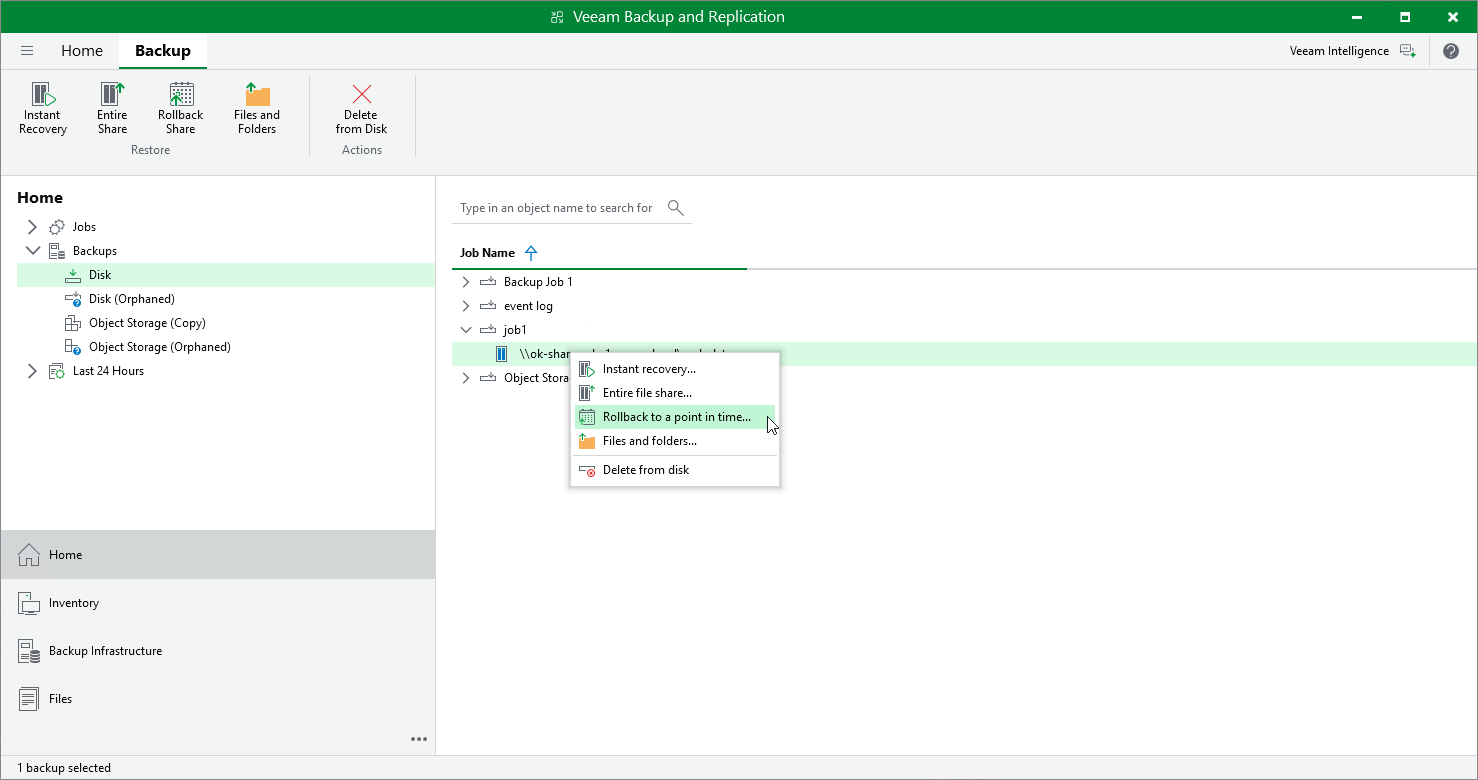The image size is (1478, 780).
Task: Select Object Storage (Orphaned) tree item
Action: click(x=160, y=347)
